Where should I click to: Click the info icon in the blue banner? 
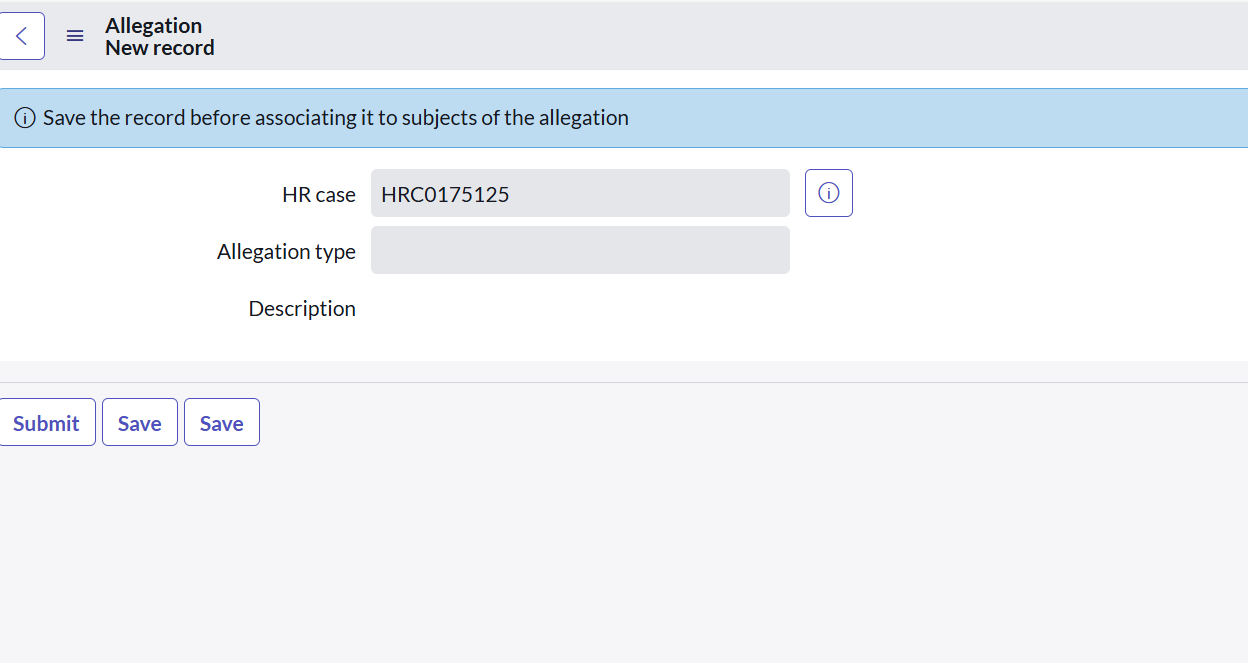click(25, 118)
